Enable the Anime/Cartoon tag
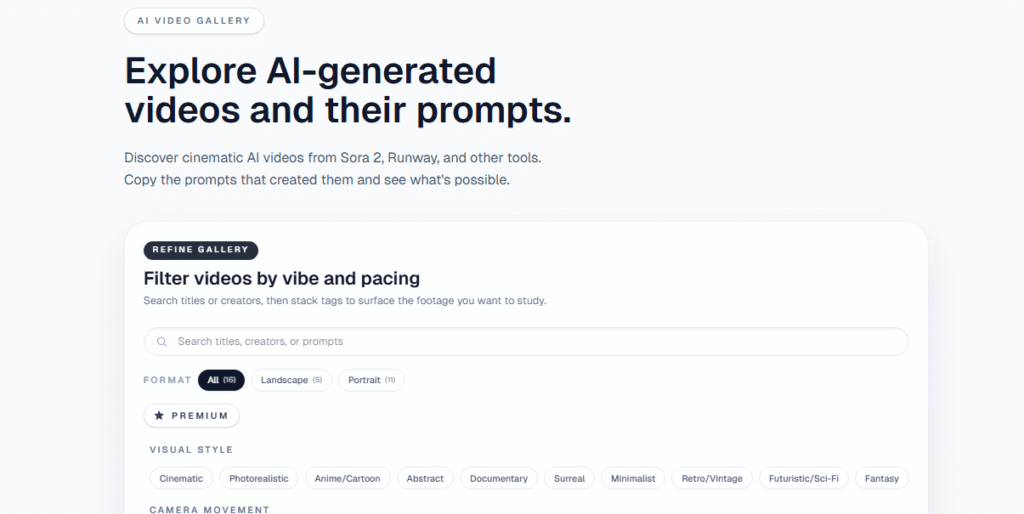The width and height of the screenshot is (1024, 514). (x=347, y=479)
